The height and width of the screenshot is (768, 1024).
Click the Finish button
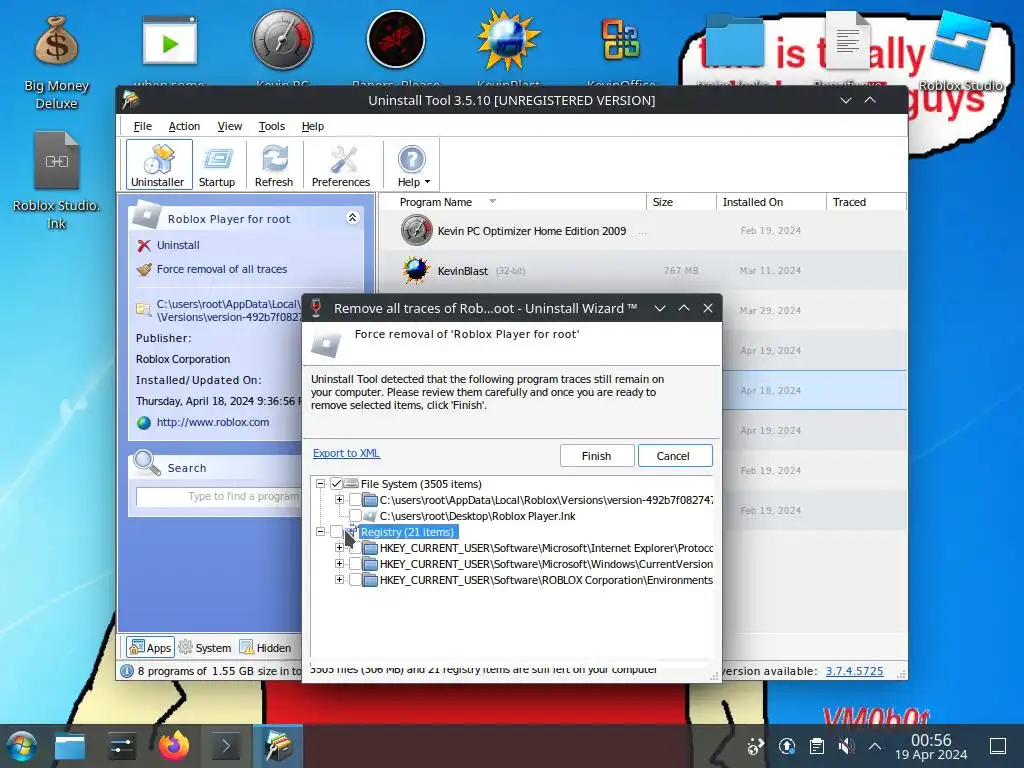pyautogui.click(x=596, y=456)
